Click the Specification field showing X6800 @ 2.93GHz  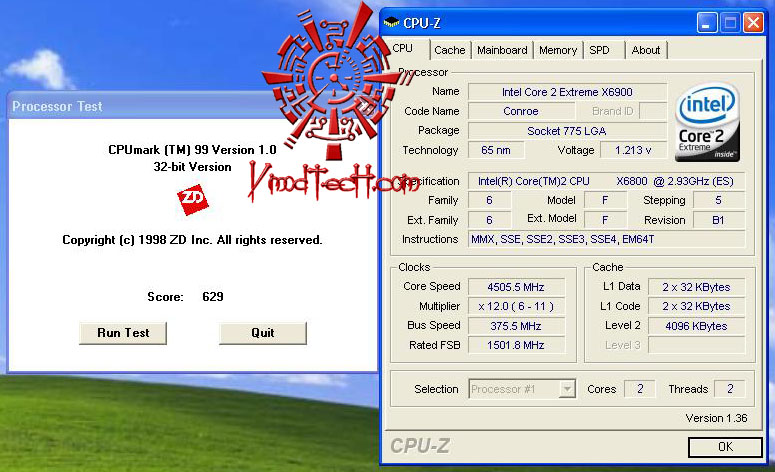pos(606,181)
